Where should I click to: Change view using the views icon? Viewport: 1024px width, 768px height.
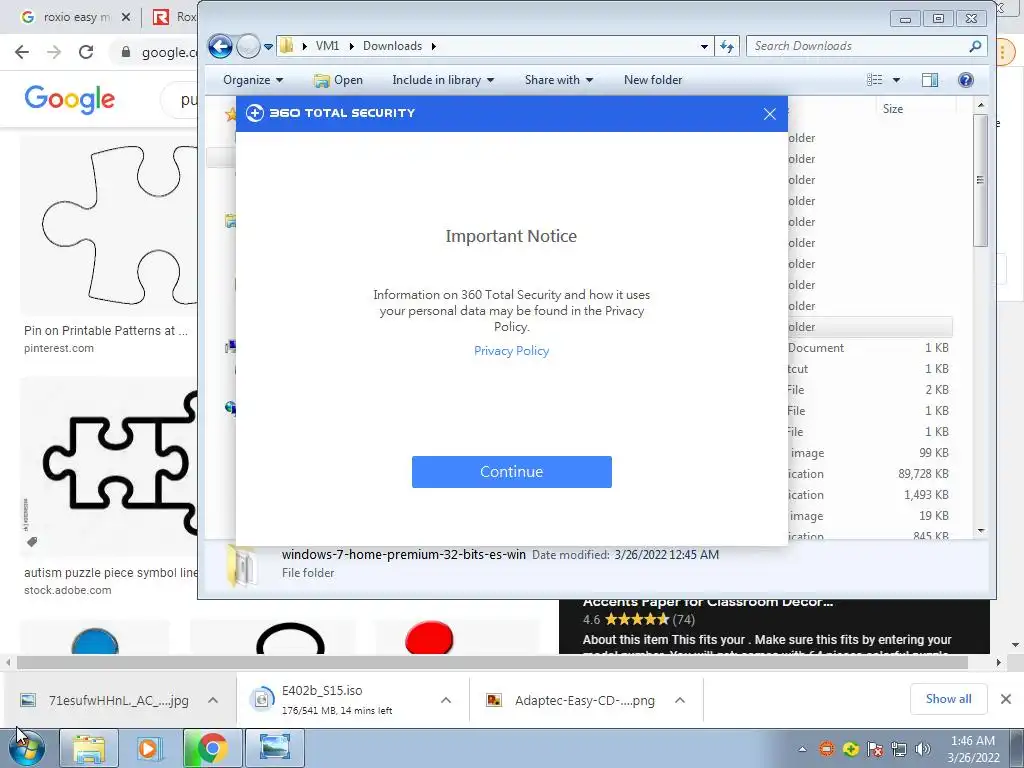(874, 80)
